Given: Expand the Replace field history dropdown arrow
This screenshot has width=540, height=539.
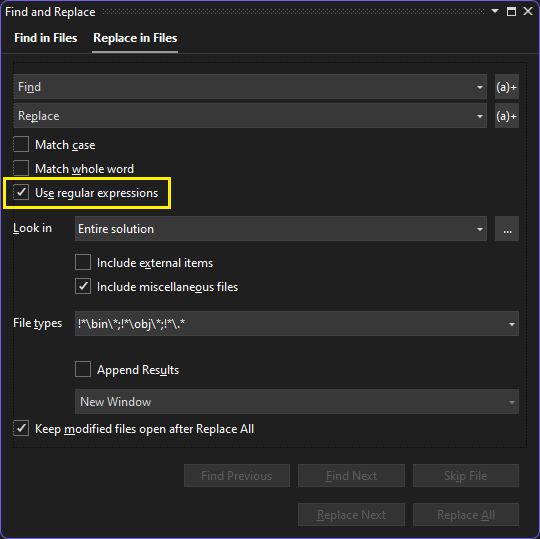Looking at the screenshot, I should point(479,116).
